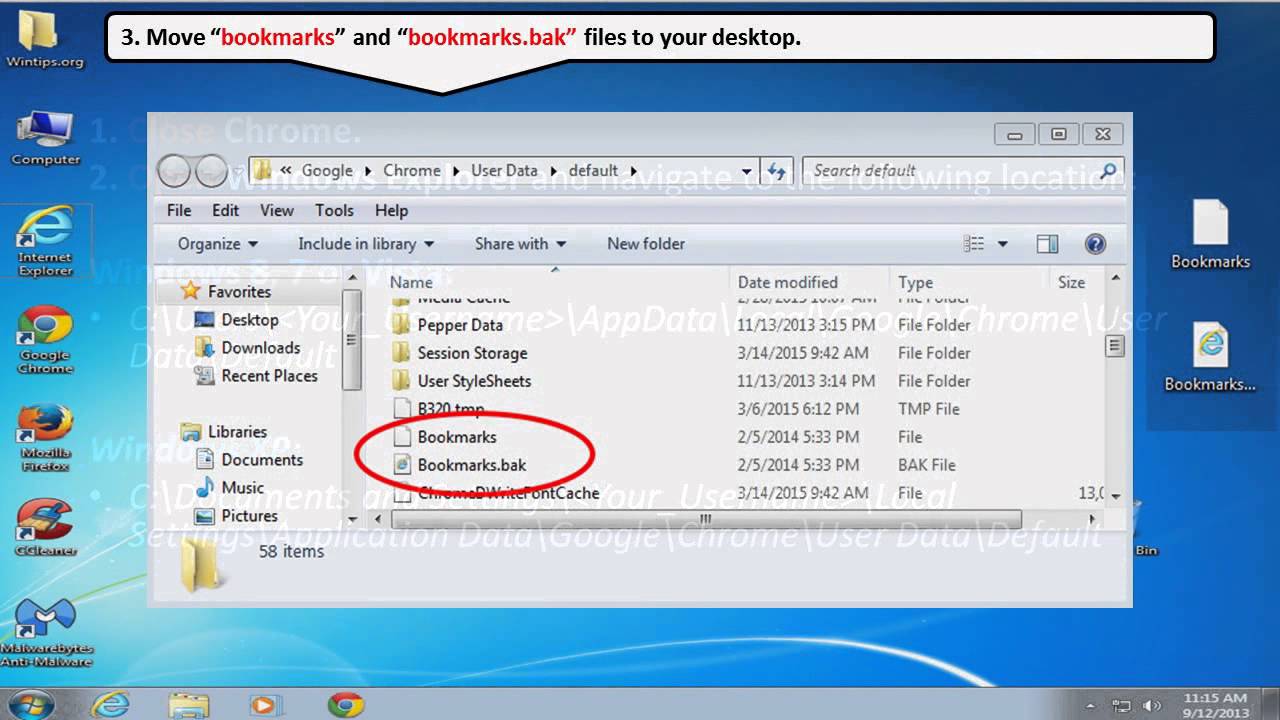
Task: Open the views dropdown arrow
Action: 1002,244
